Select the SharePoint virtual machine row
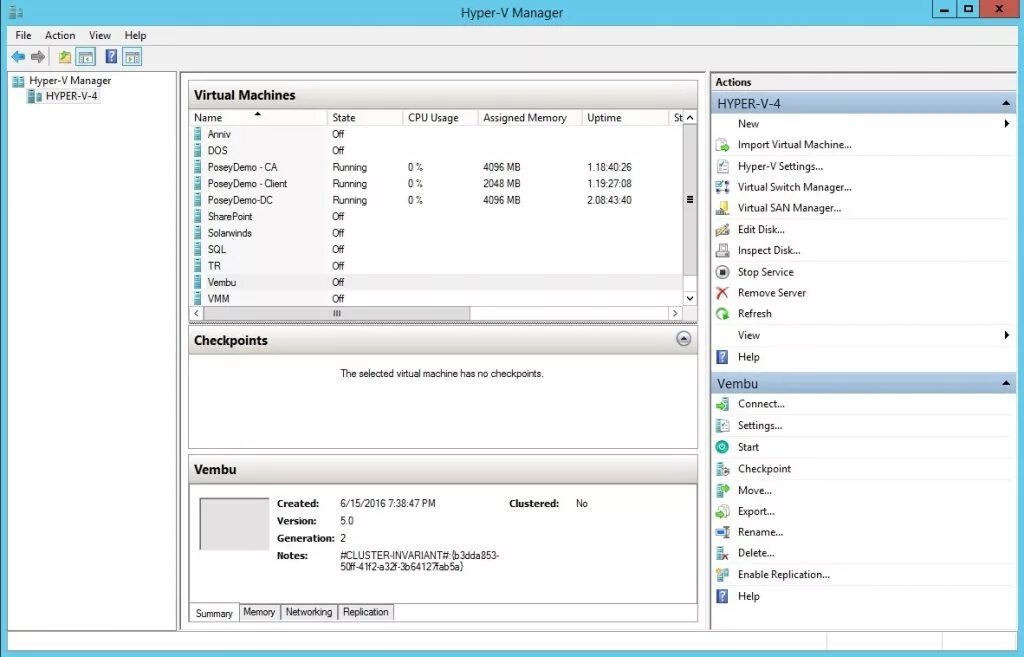 click(x=437, y=216)
